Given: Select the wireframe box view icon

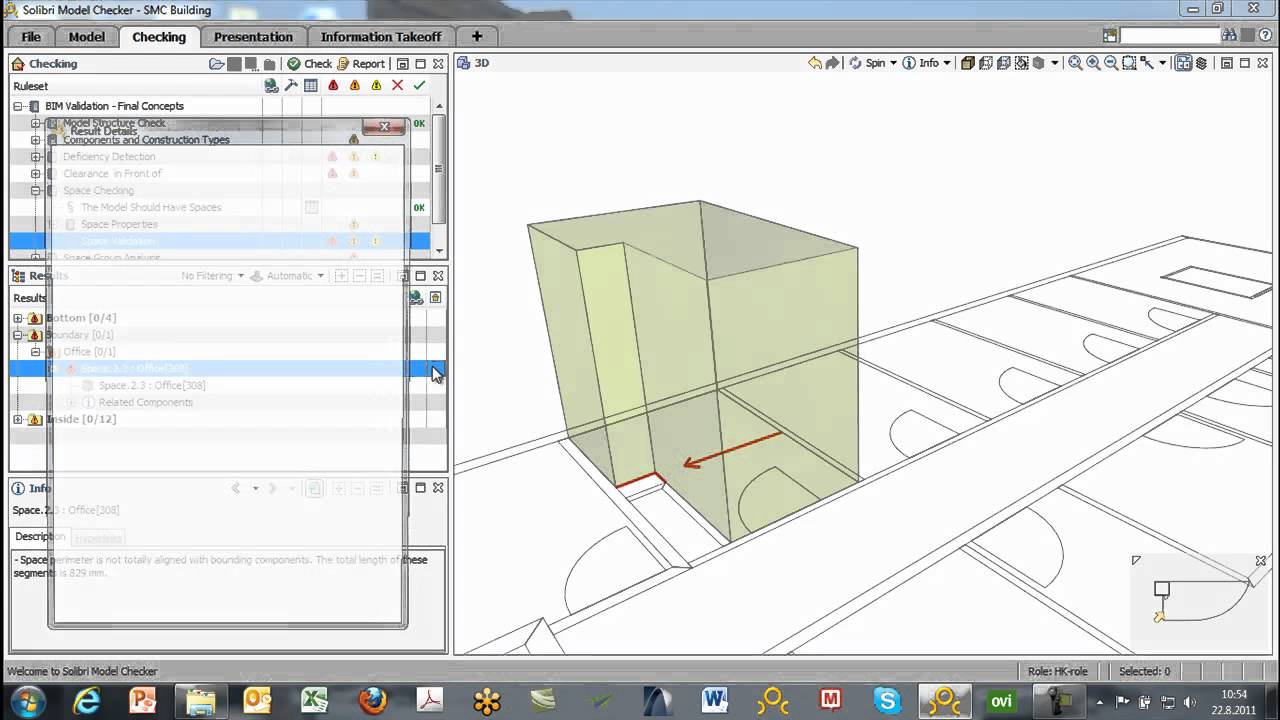Looking at the screenshot, I should 986,63.
